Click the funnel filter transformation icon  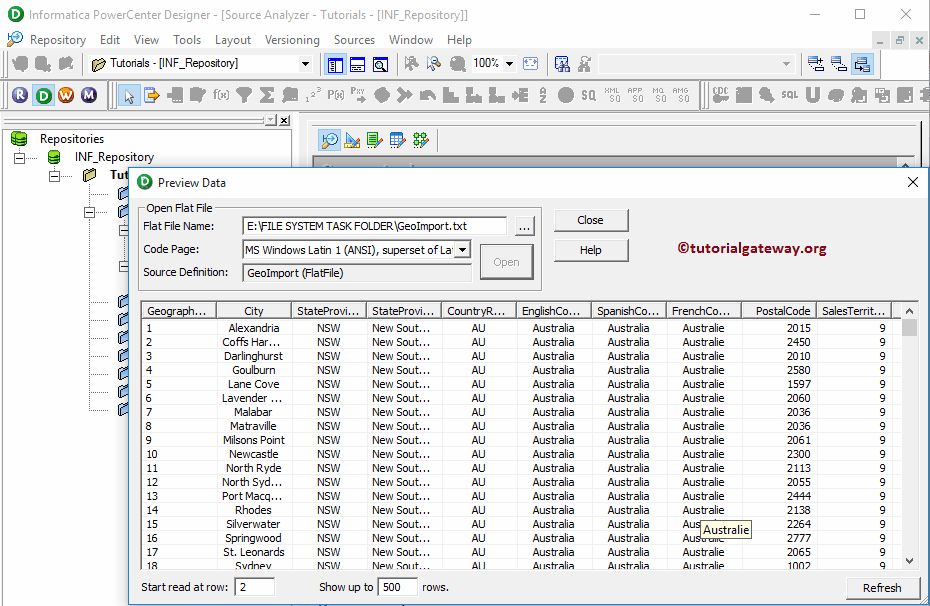tap(244, 95)
